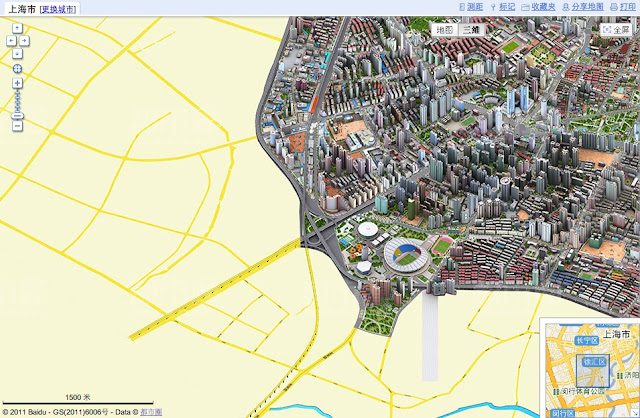Pan the map up with the arrow button
This screenshot has width=640, height=418.
[x=17, y=28]
